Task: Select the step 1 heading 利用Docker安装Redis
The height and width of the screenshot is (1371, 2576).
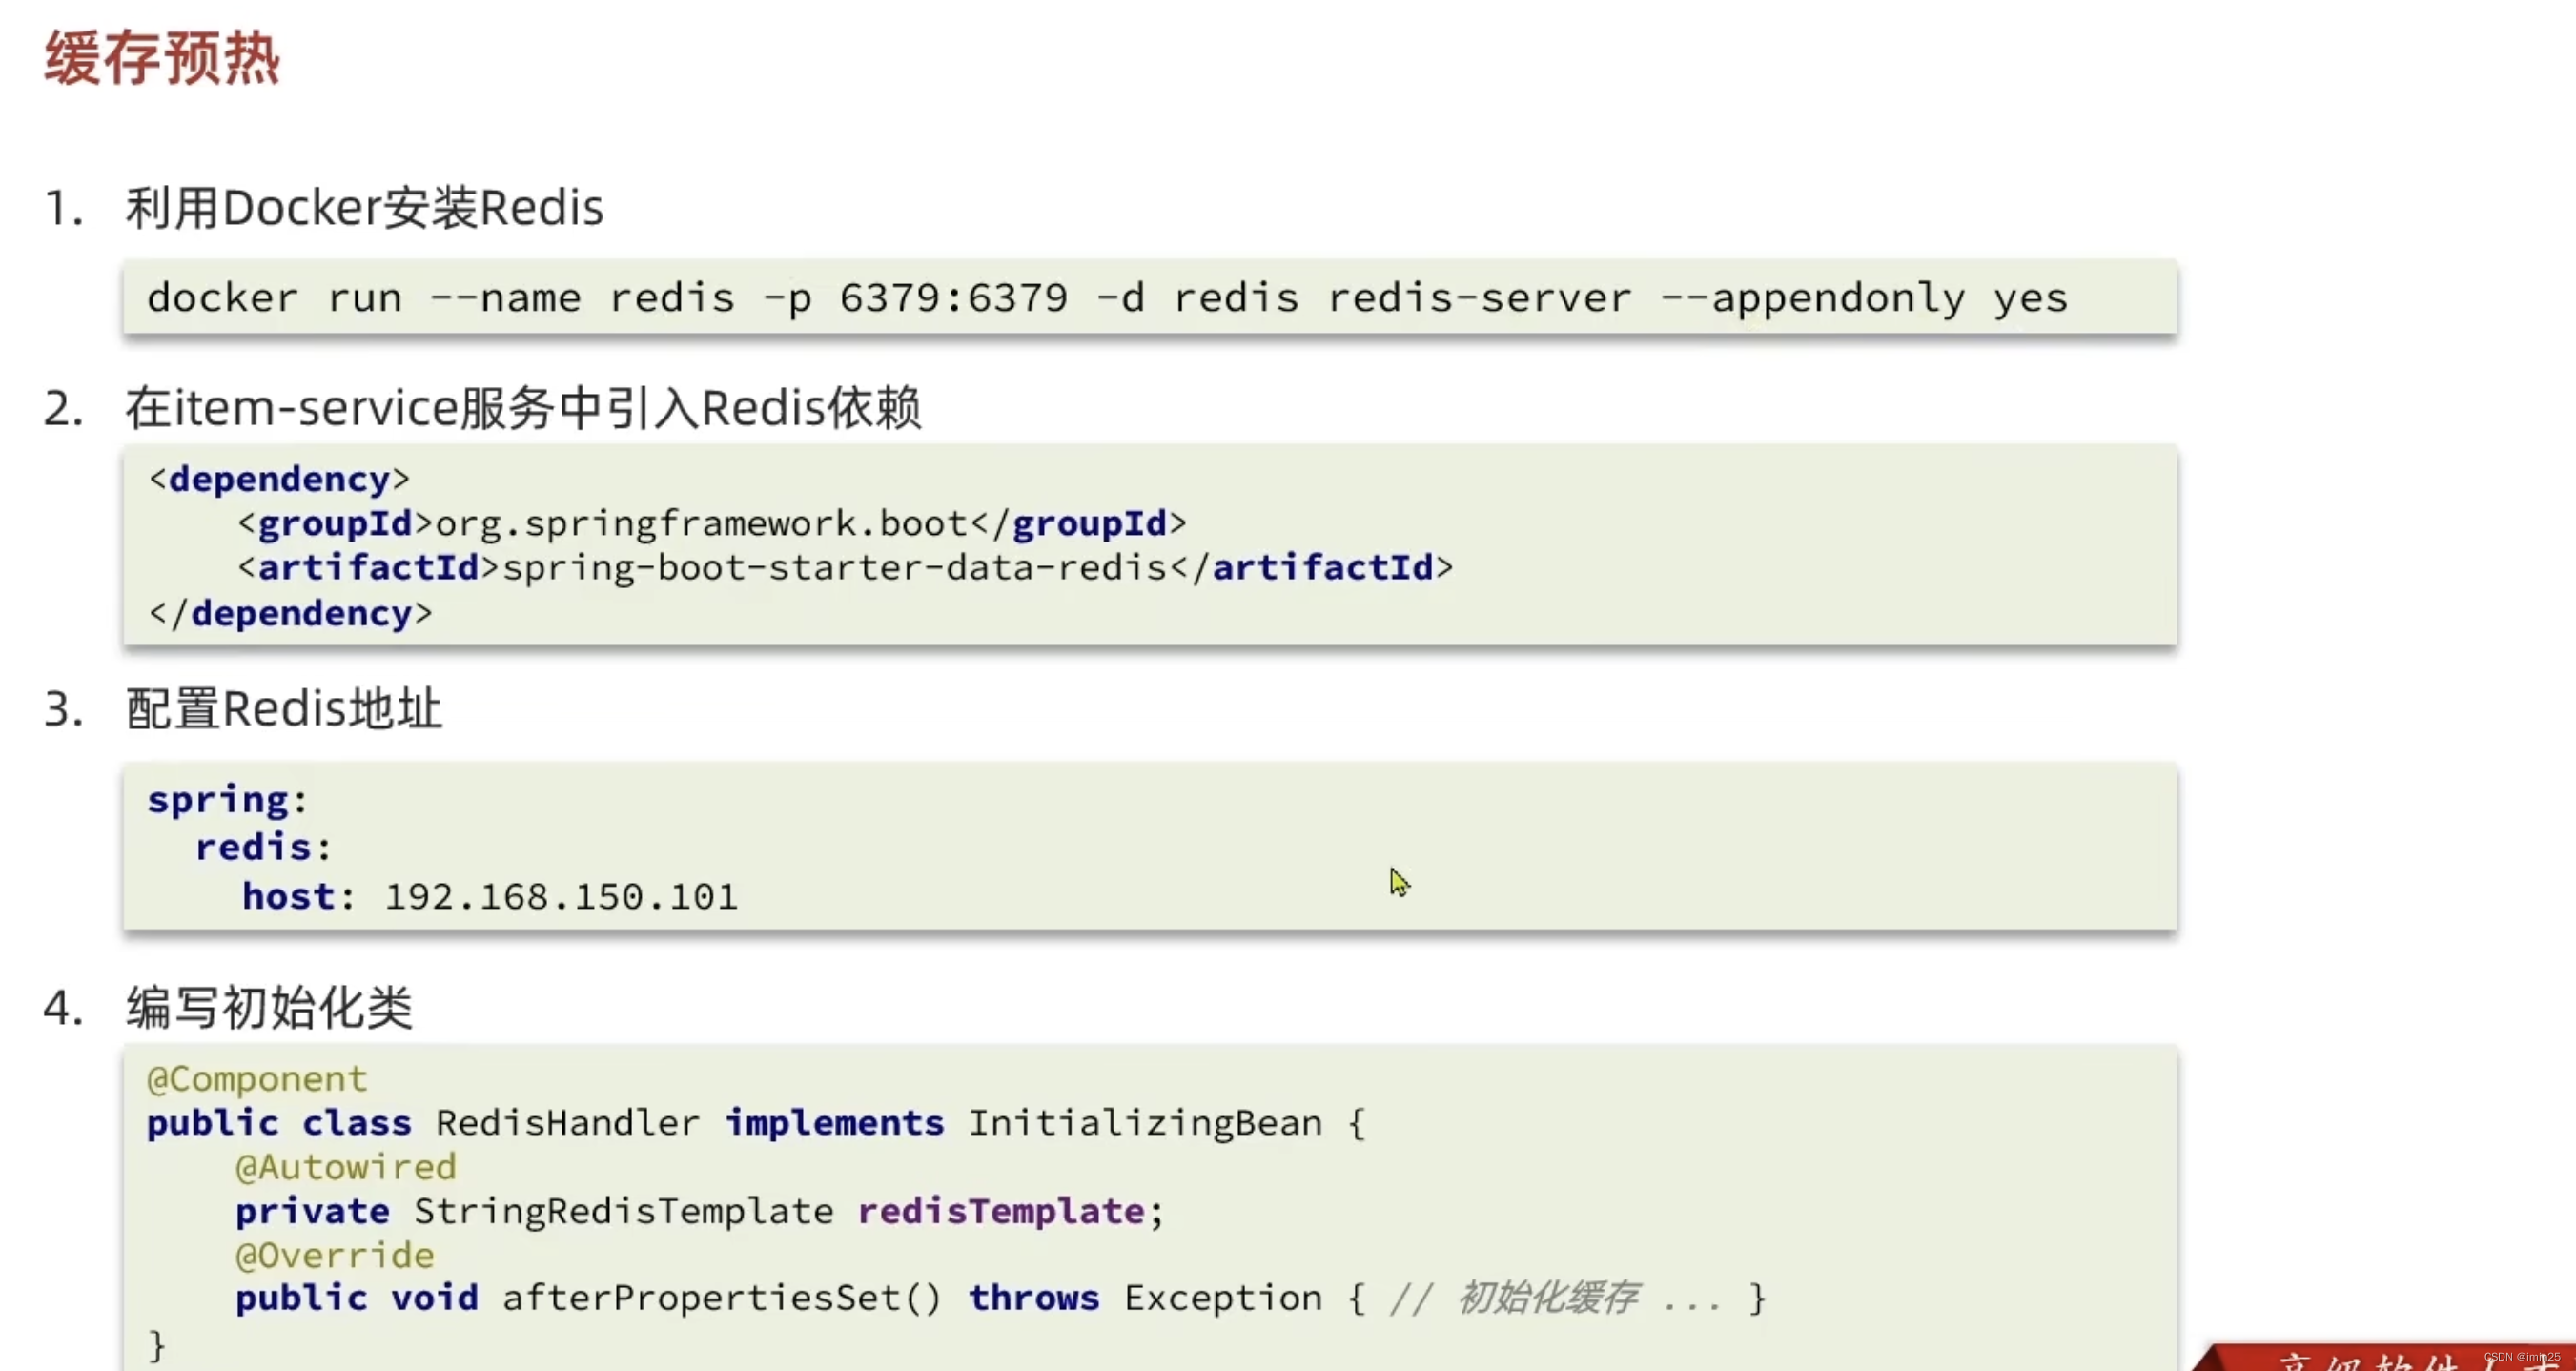Action: point(364,208)
